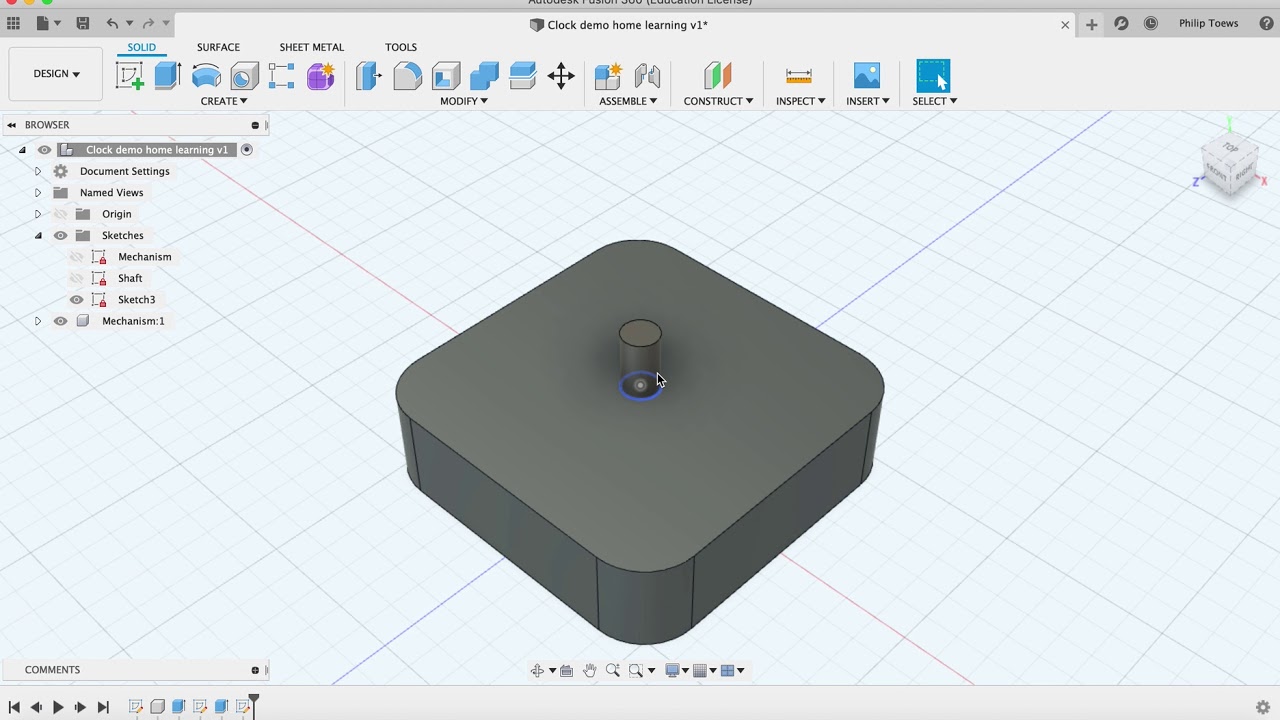Select the Combine tool
This screenshot has height=720, width=1280.
(484, 76)
